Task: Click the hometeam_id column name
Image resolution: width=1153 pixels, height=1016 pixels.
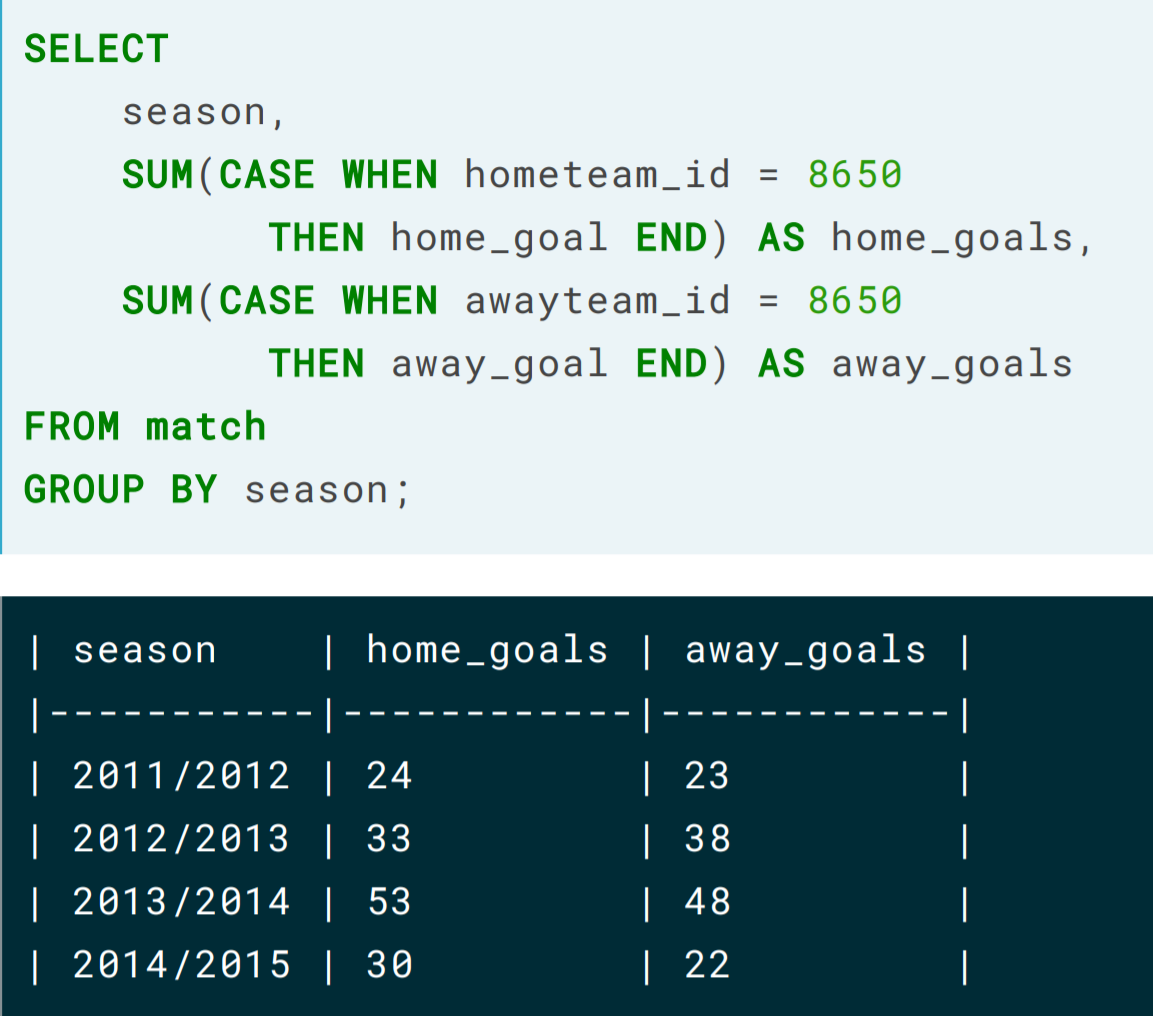Action: point(598,175)
